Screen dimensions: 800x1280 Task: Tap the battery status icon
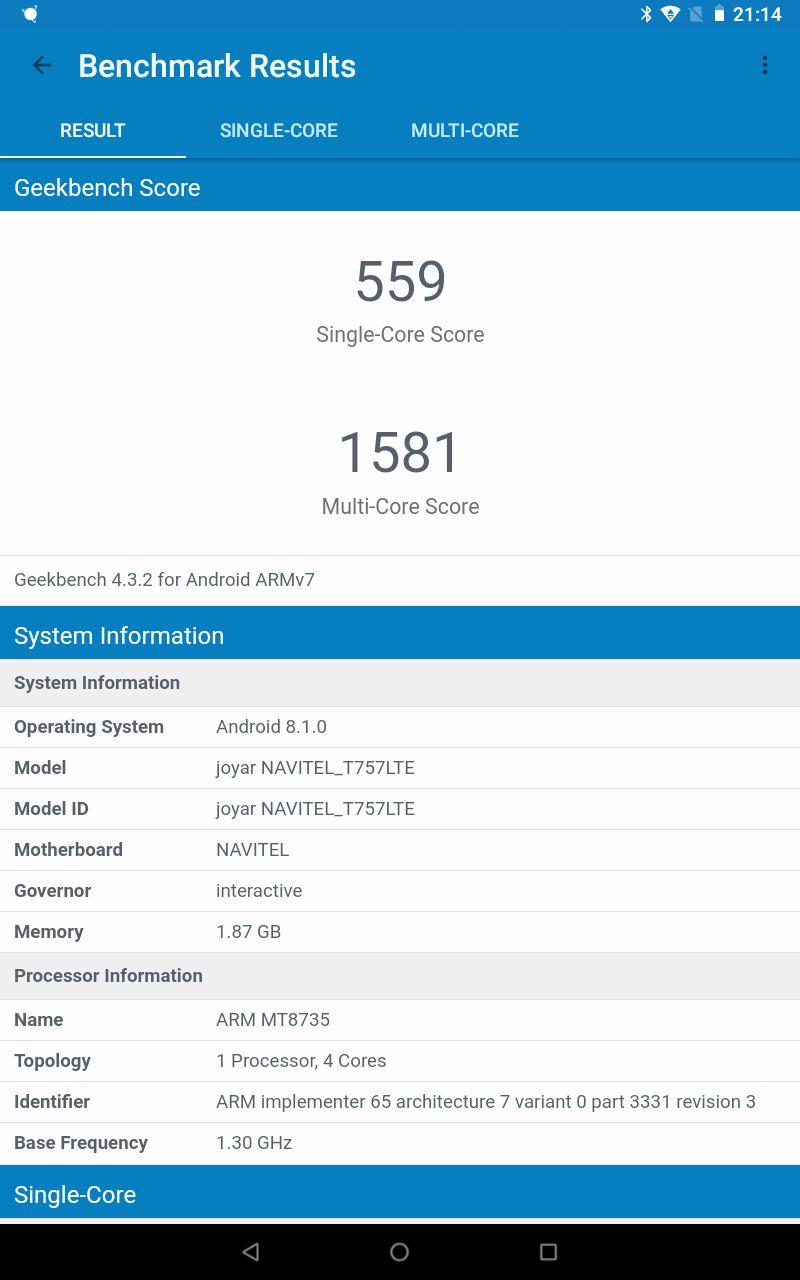point(719,14)
